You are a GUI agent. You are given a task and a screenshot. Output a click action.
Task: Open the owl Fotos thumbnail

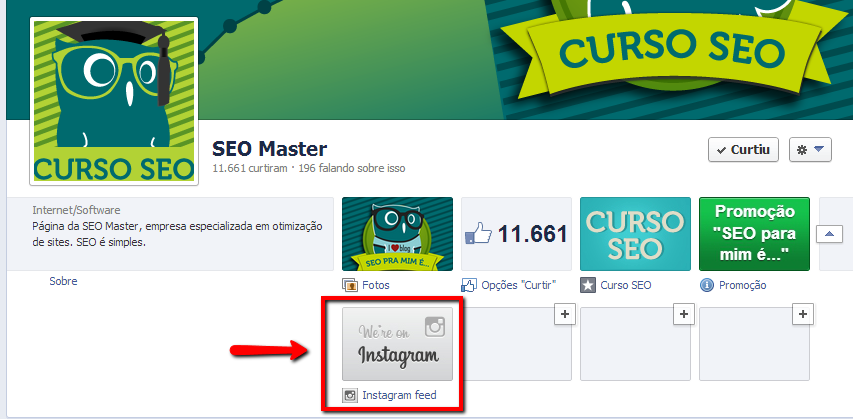click(x=397, y=234)
